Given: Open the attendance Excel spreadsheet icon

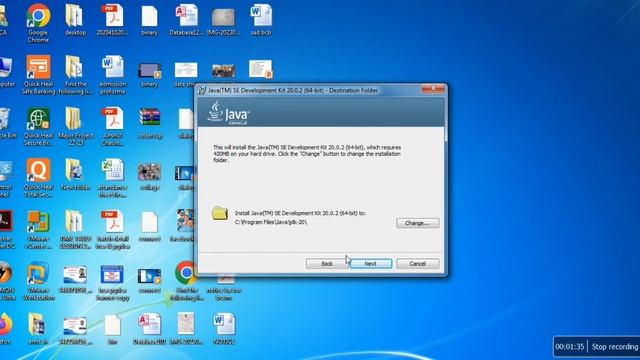Looking at the screenshot, I should pos(113,178).
